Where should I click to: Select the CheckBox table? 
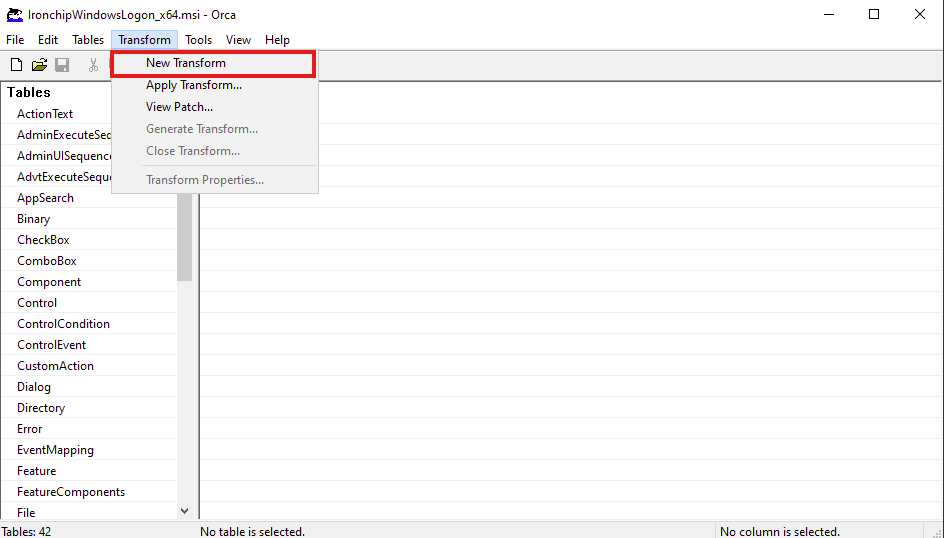click(43, 240)
